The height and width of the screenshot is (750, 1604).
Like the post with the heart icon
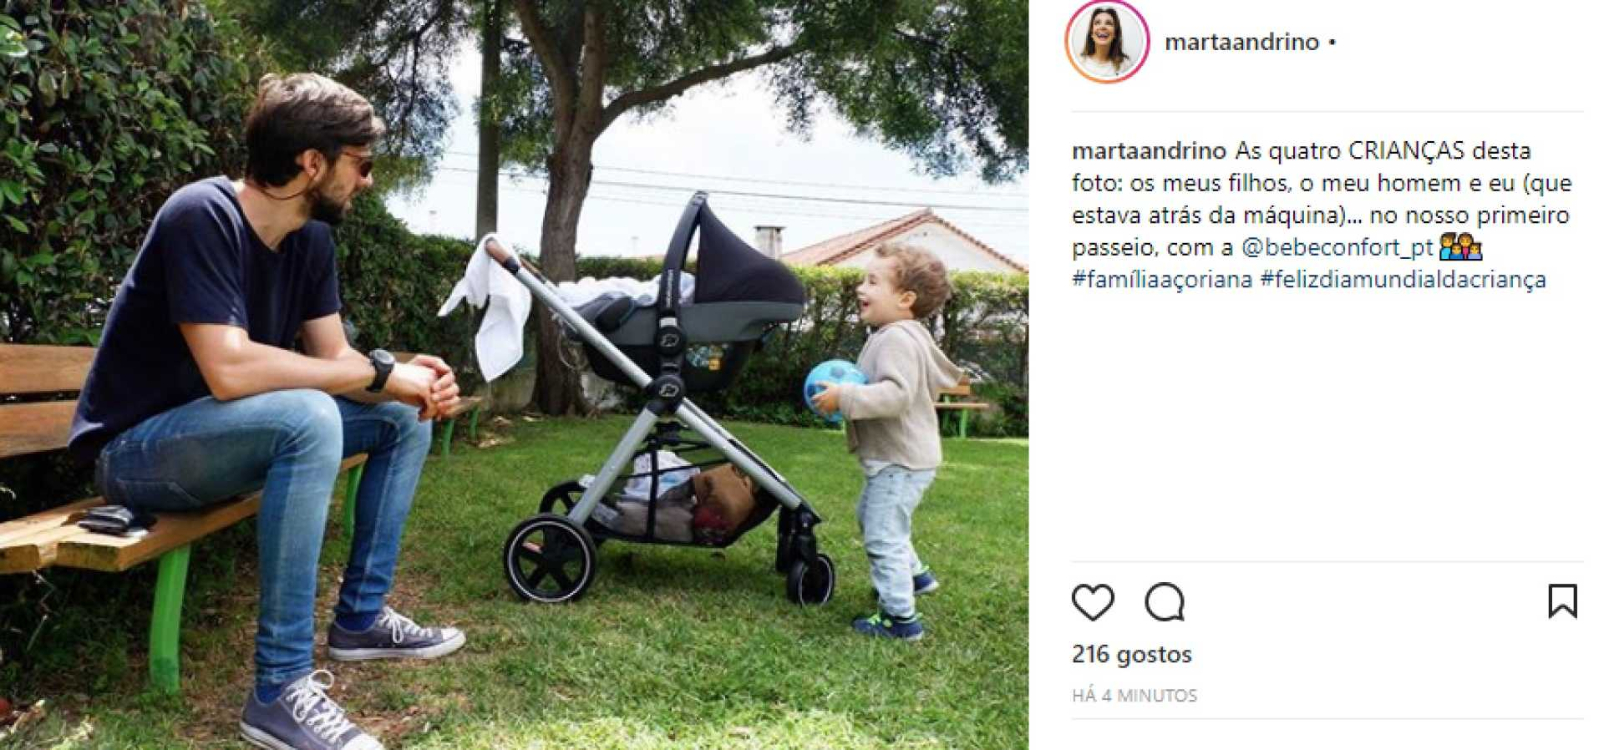pos(1092,602)
